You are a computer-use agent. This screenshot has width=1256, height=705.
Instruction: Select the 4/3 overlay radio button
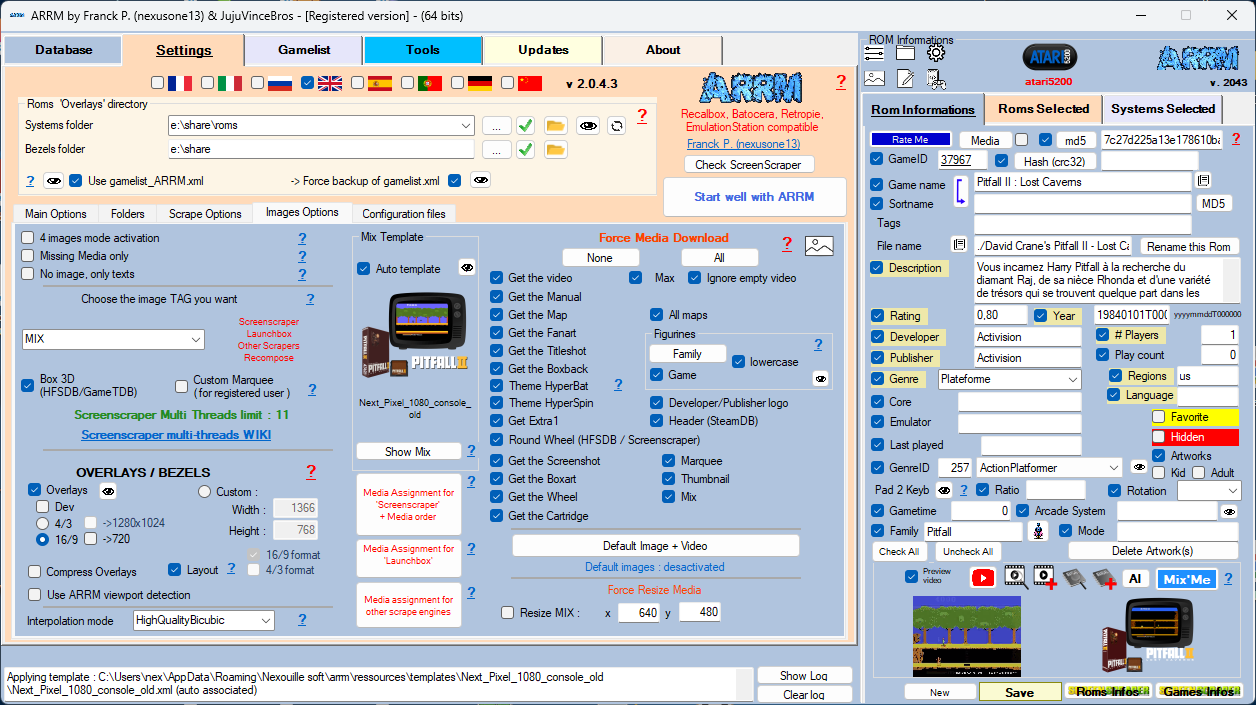43,523
